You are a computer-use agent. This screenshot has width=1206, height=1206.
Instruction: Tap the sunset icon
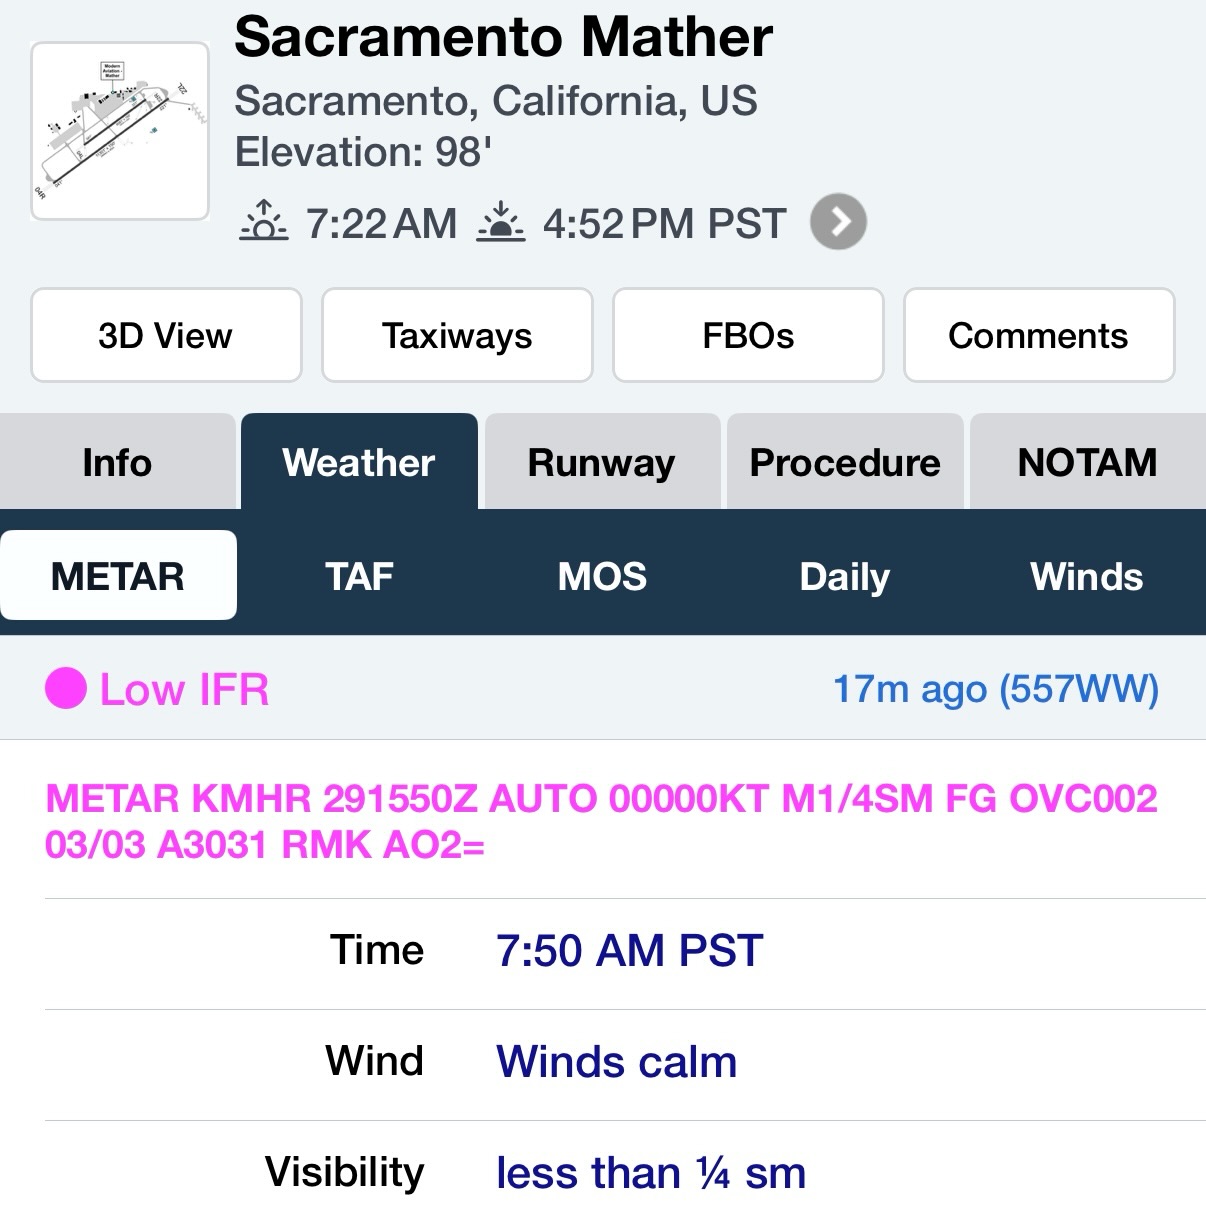click(x=501, y=221)
